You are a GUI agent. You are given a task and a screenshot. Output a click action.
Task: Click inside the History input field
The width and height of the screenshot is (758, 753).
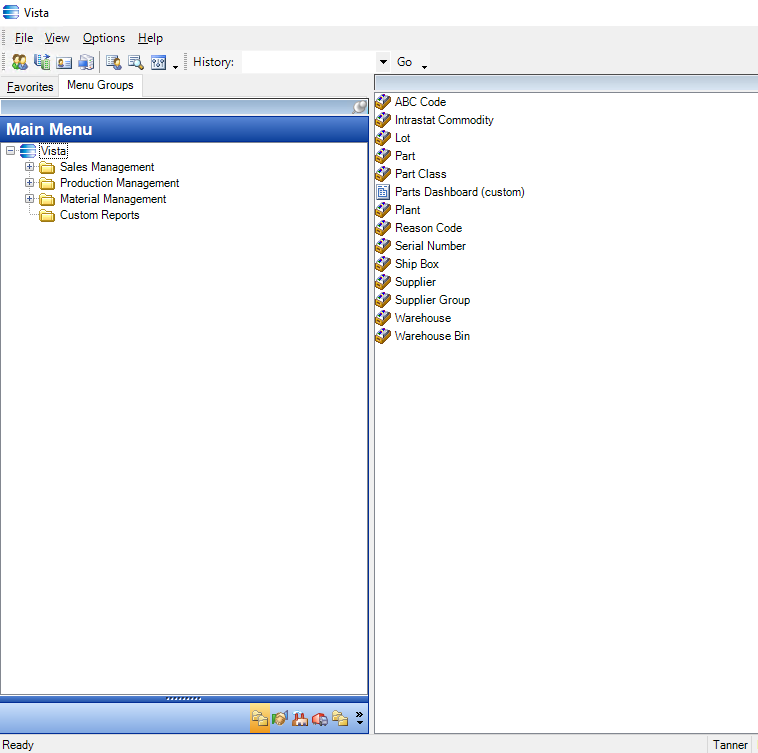point(309,62)
